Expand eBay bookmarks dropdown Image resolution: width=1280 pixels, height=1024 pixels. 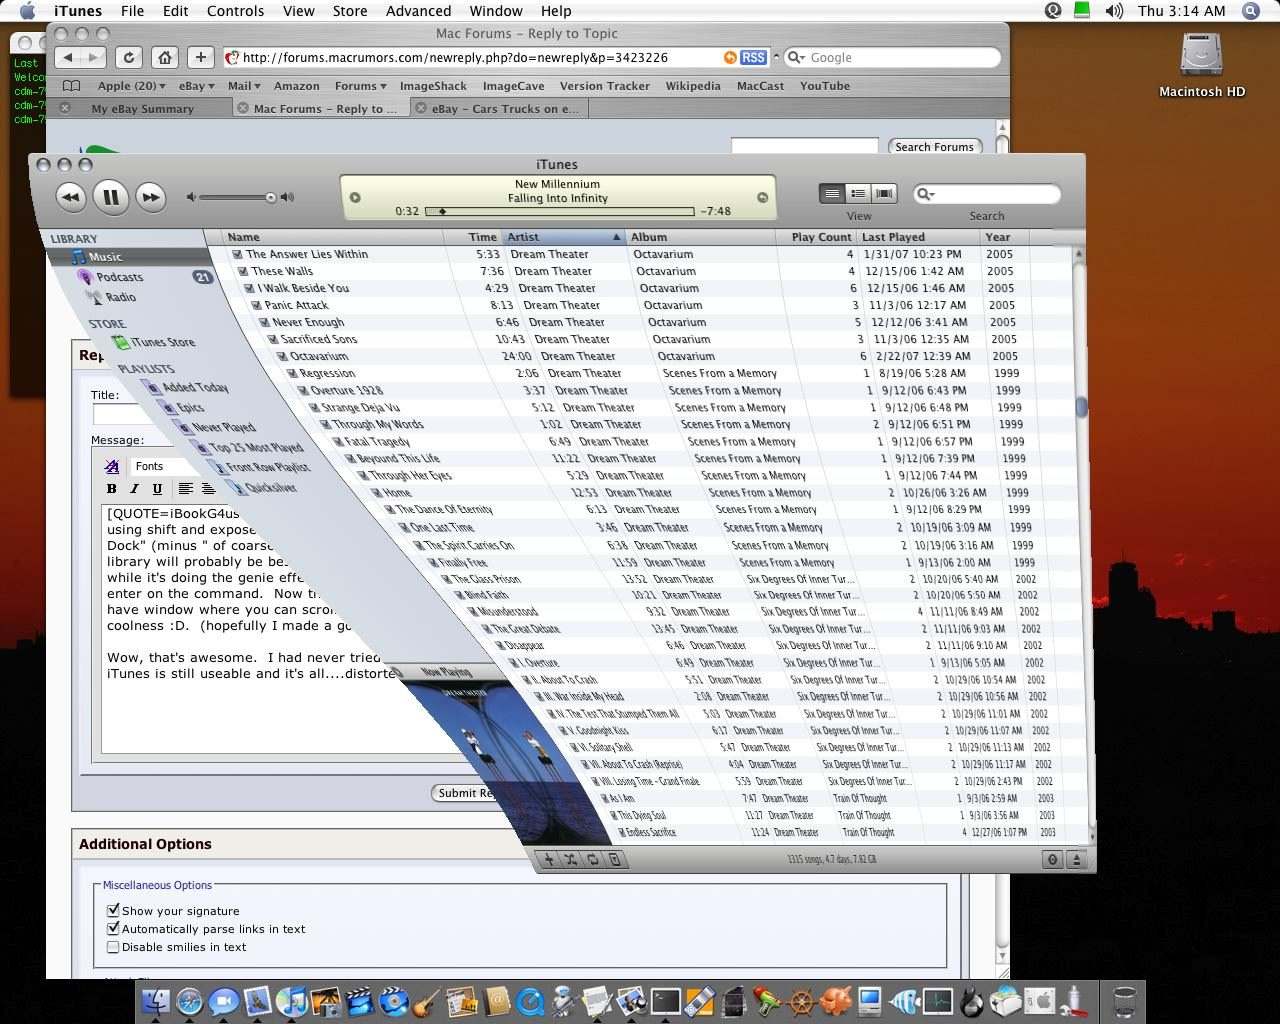[196, 86]
